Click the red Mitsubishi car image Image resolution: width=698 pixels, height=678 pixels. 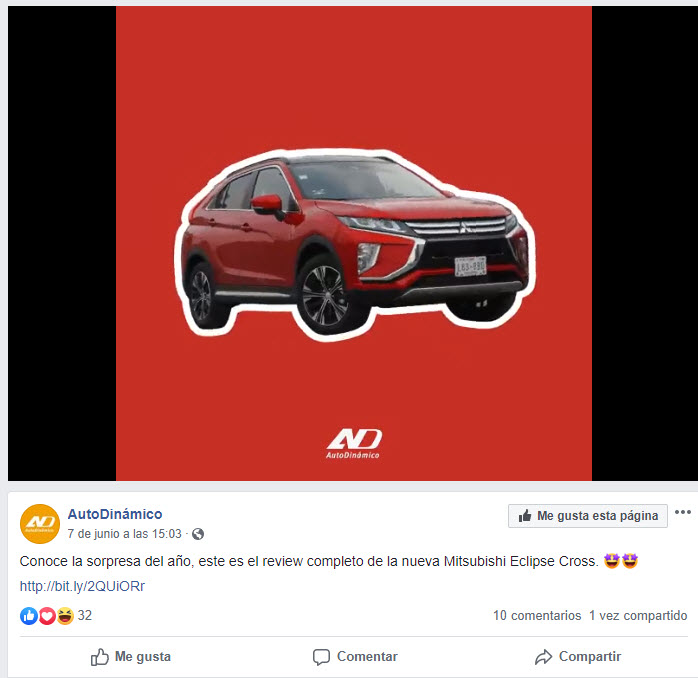tap(355, 245)
